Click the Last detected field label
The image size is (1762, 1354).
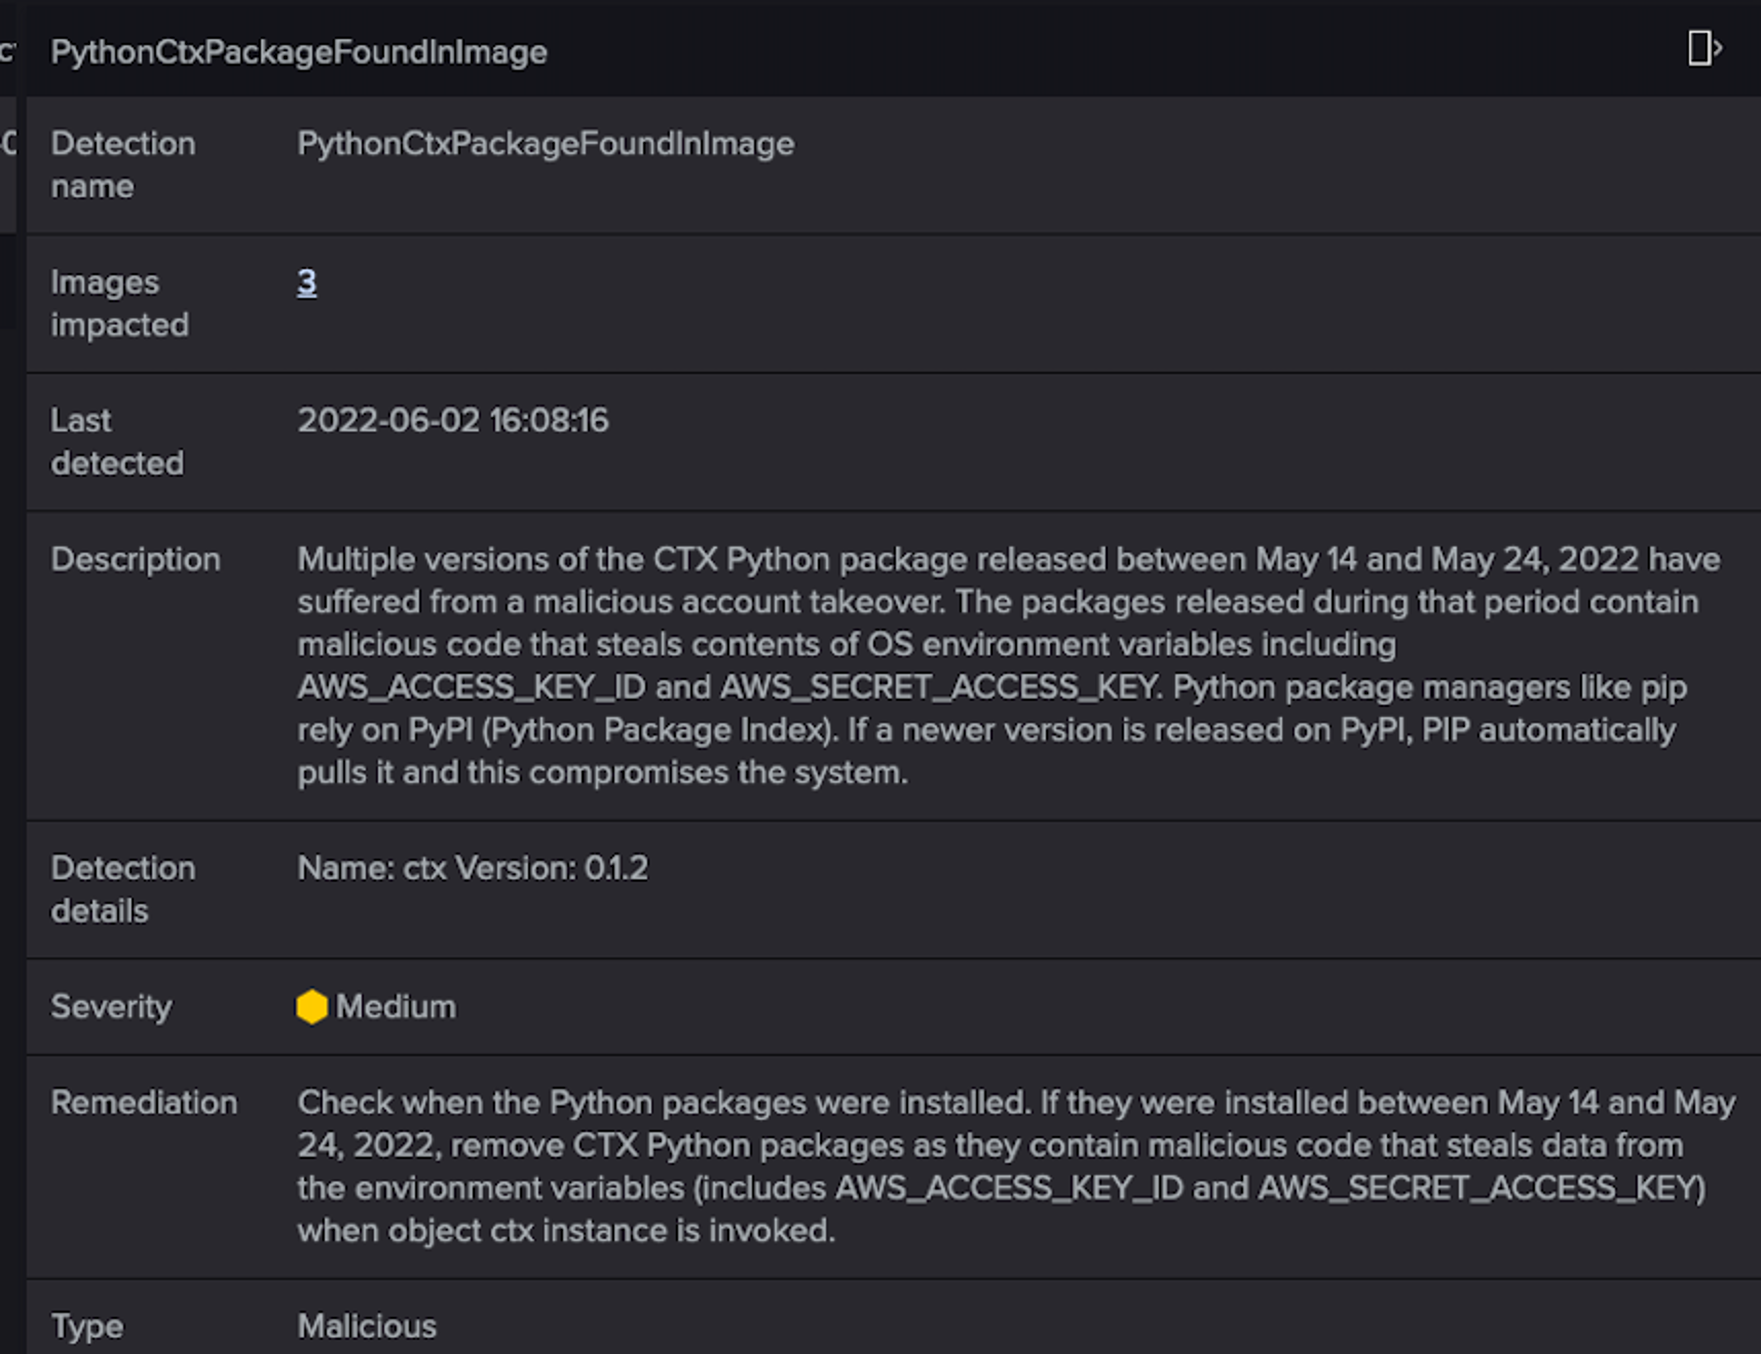click(x=116, y=441)
